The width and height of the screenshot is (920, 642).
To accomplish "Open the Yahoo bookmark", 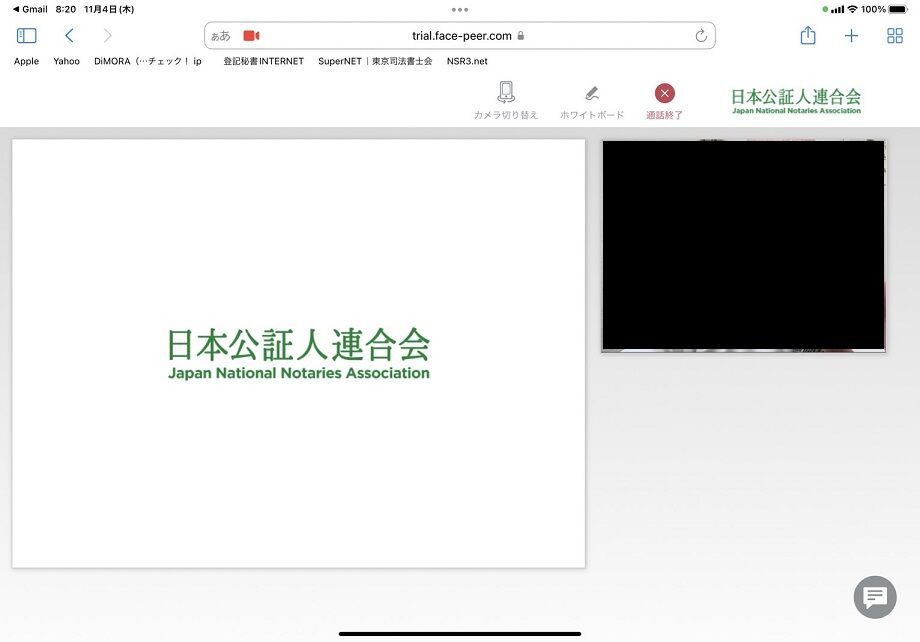I will pos(66,61).
